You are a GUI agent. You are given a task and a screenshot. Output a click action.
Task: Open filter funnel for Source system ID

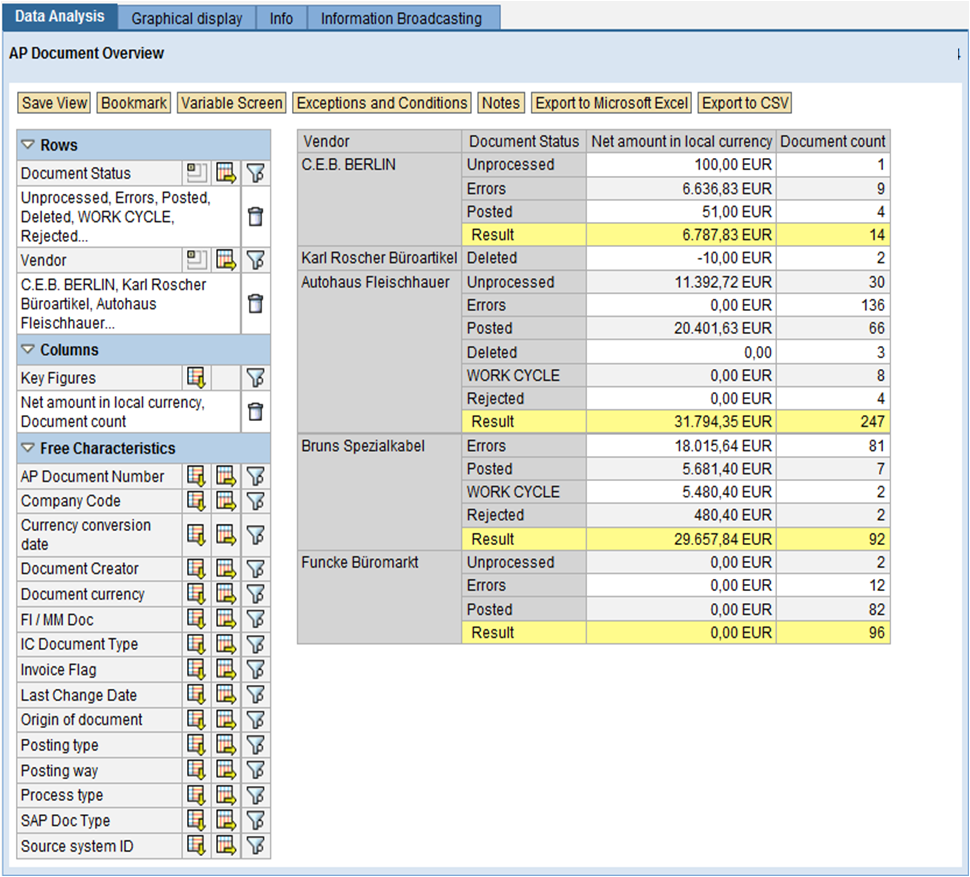255,845
